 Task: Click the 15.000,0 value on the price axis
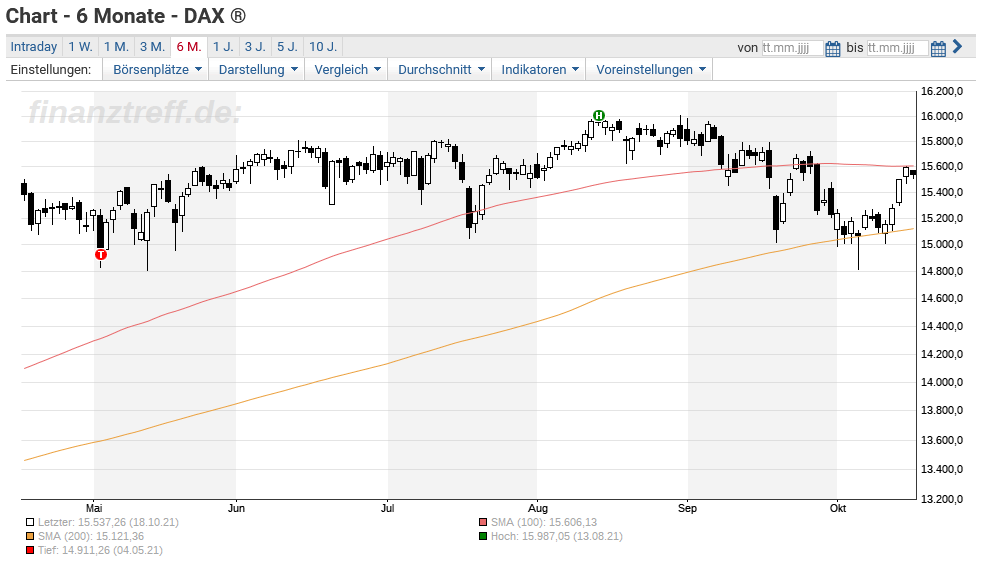coord(942,244)
